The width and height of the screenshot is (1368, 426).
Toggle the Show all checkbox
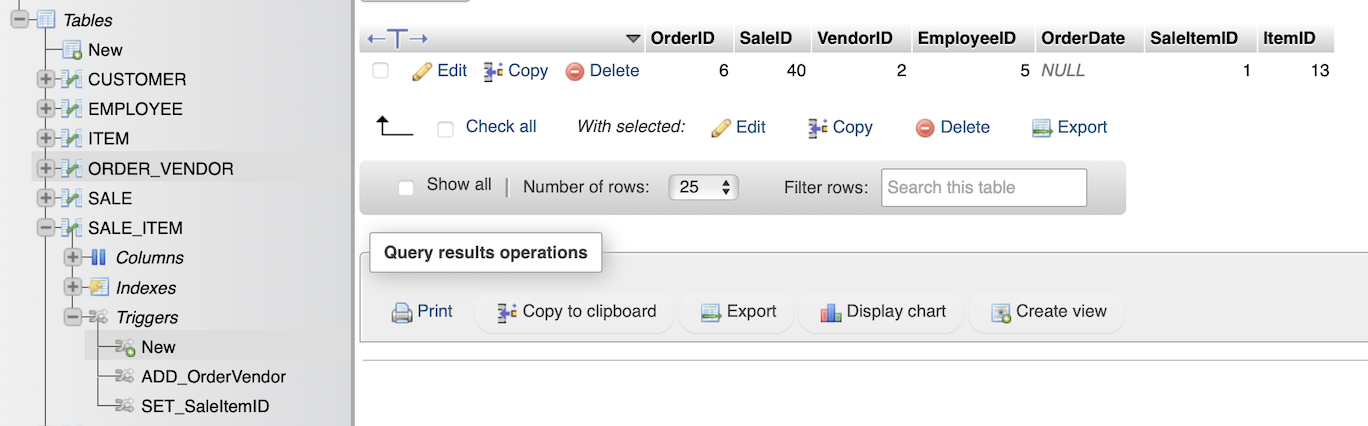406,187
